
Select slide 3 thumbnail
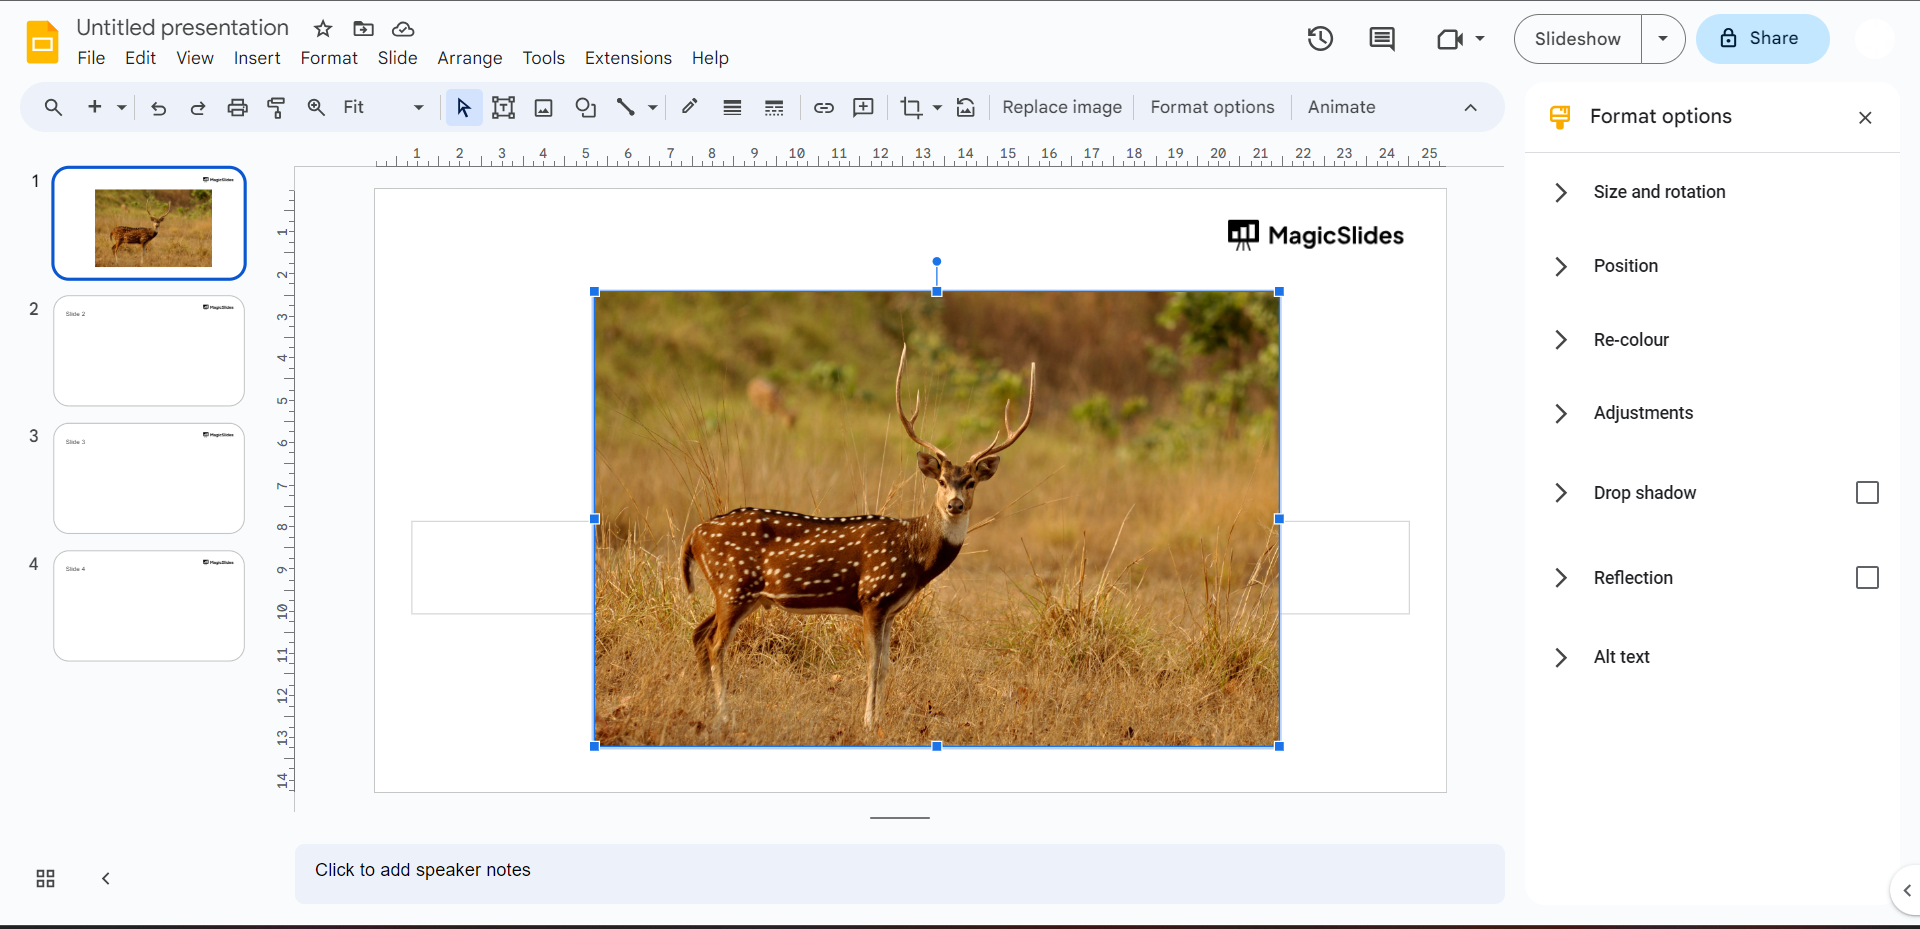click(x=149, y=478)
